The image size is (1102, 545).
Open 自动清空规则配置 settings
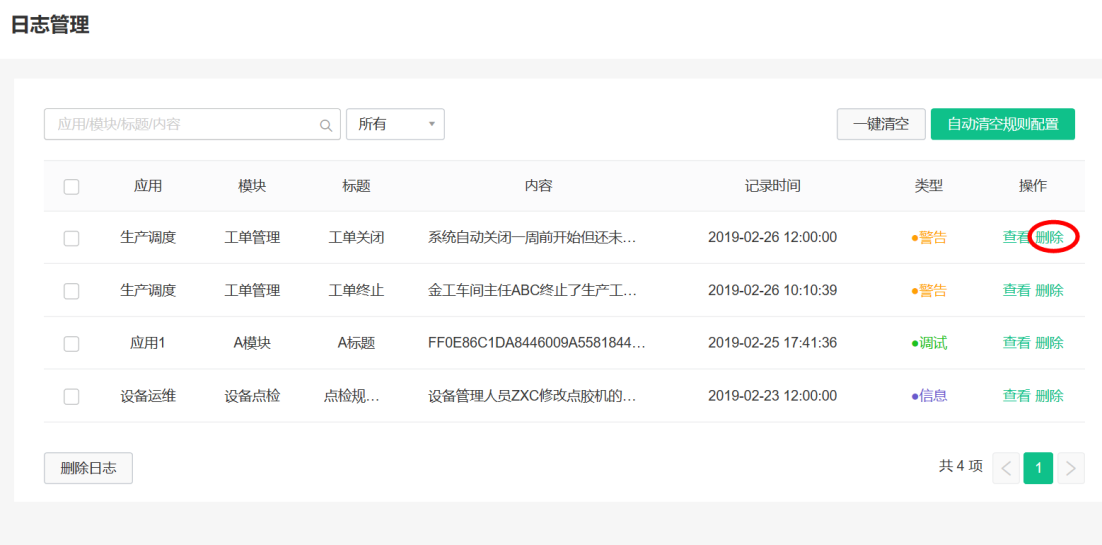[x=1002, y=124]
